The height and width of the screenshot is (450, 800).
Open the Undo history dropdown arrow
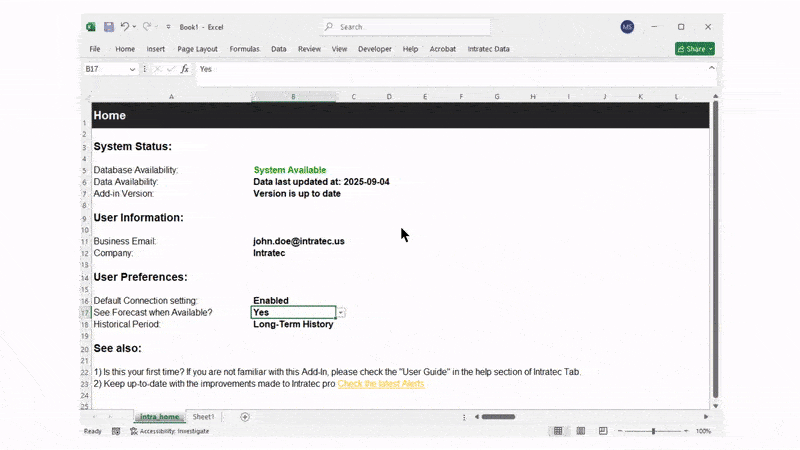(134, 27)
